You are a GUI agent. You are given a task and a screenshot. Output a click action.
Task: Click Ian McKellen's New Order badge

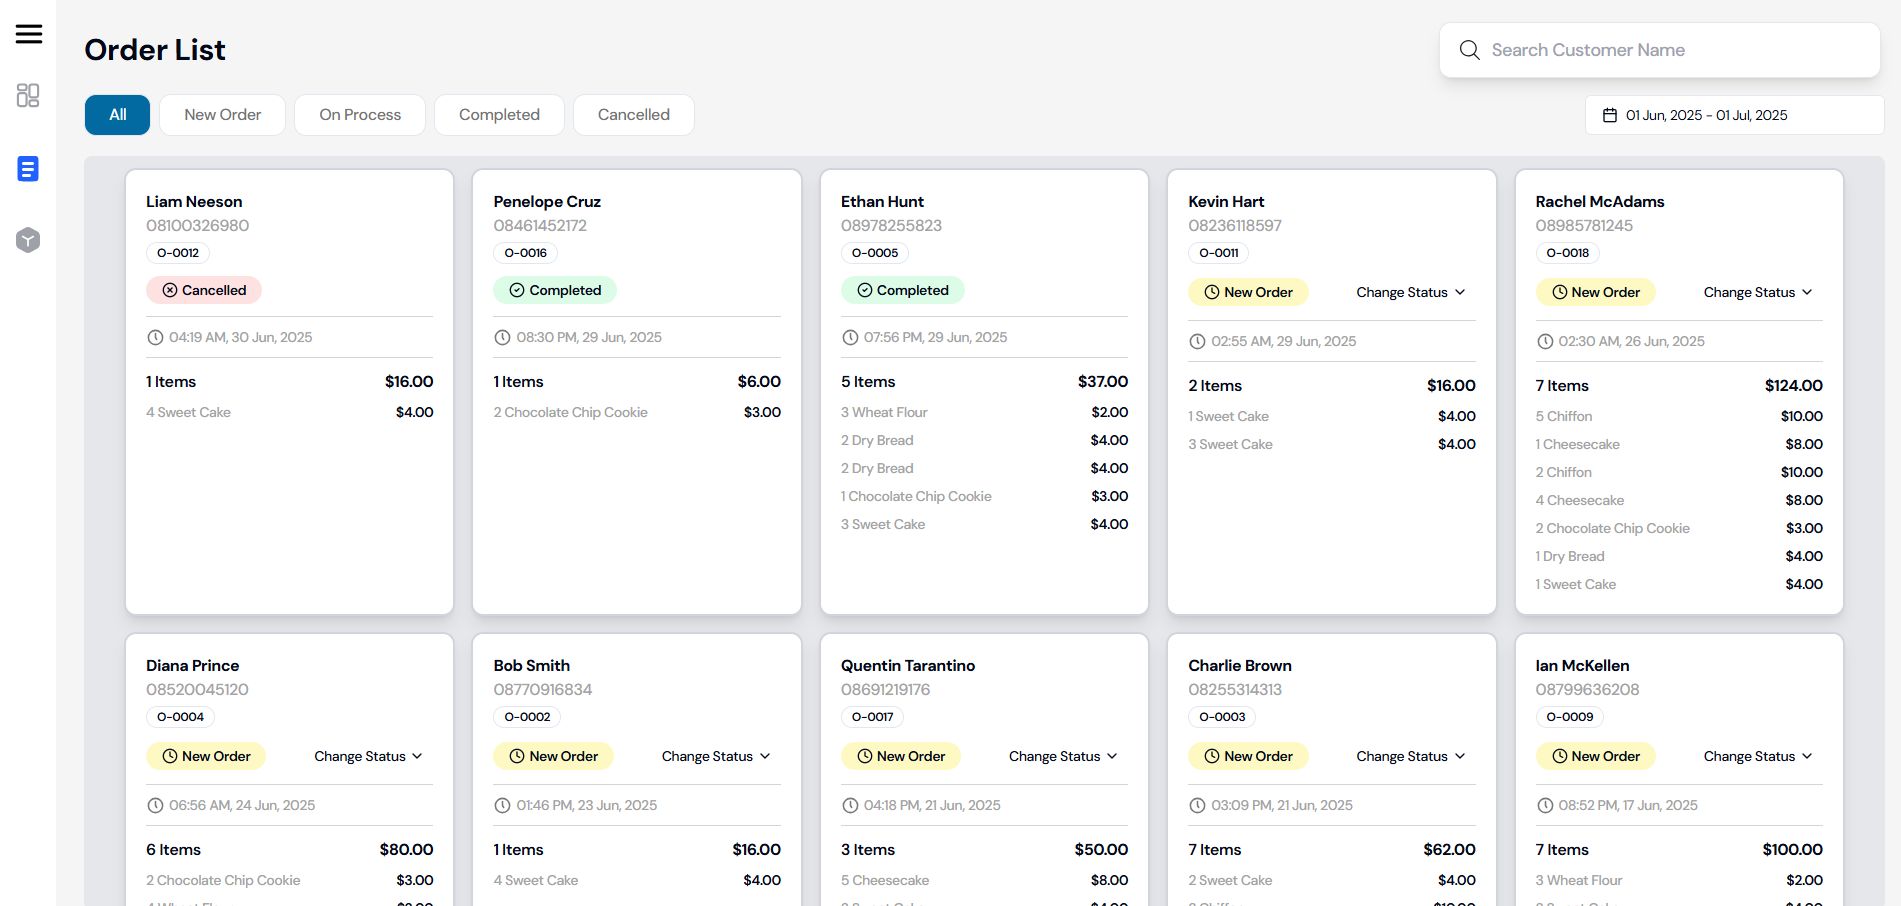pyautogui.click(x=1595, y=756)
